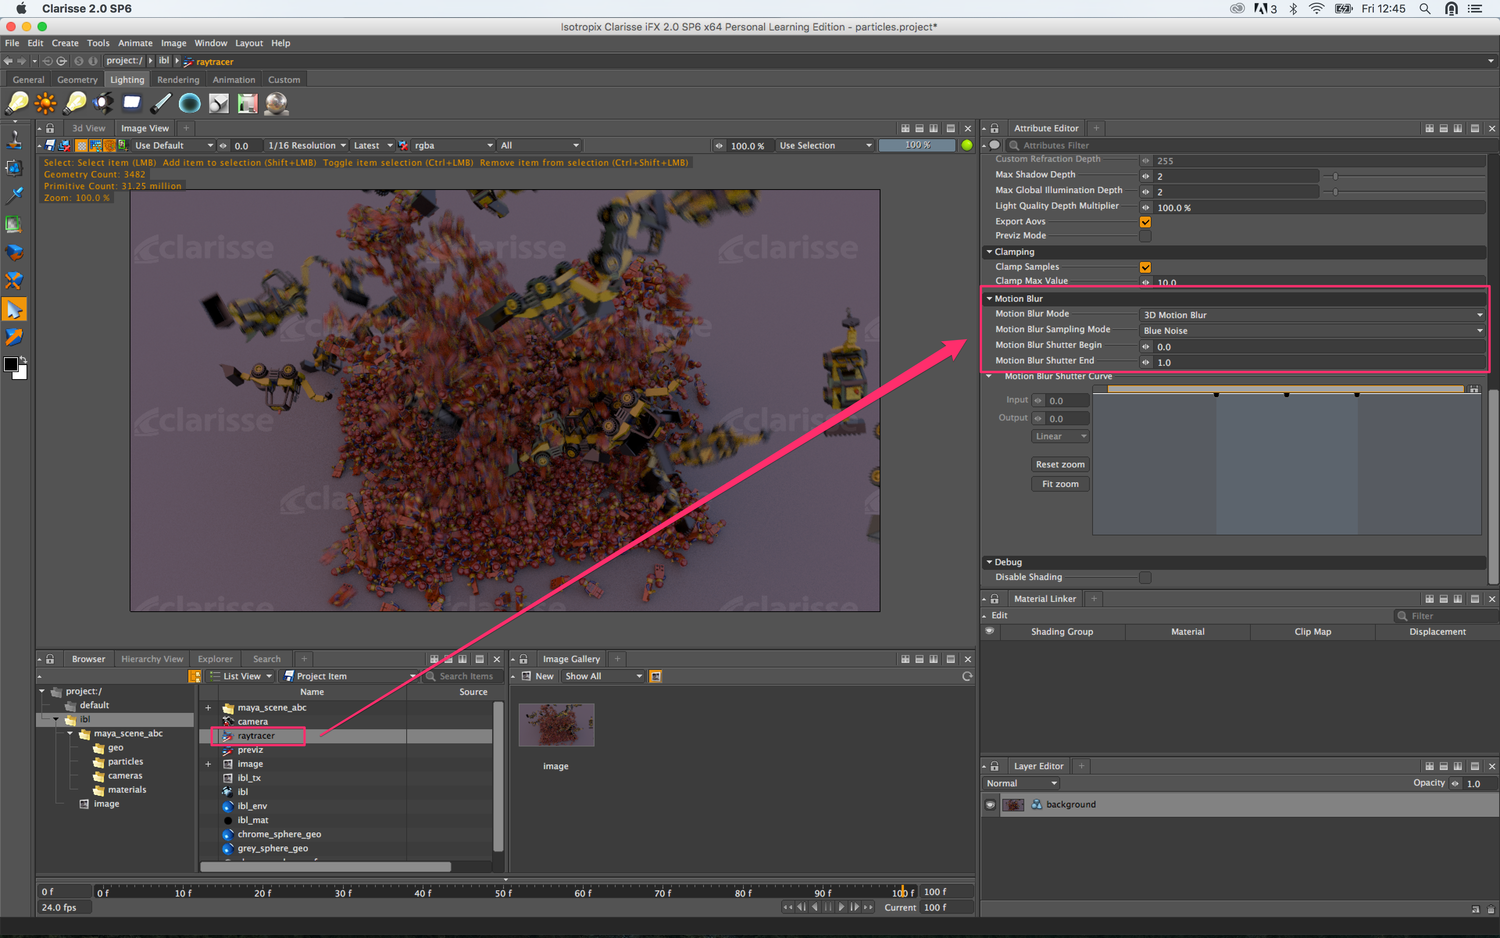
Task: Click the swap foreground background colors icon
Action: pyautogui.click(x=23, y=360)
